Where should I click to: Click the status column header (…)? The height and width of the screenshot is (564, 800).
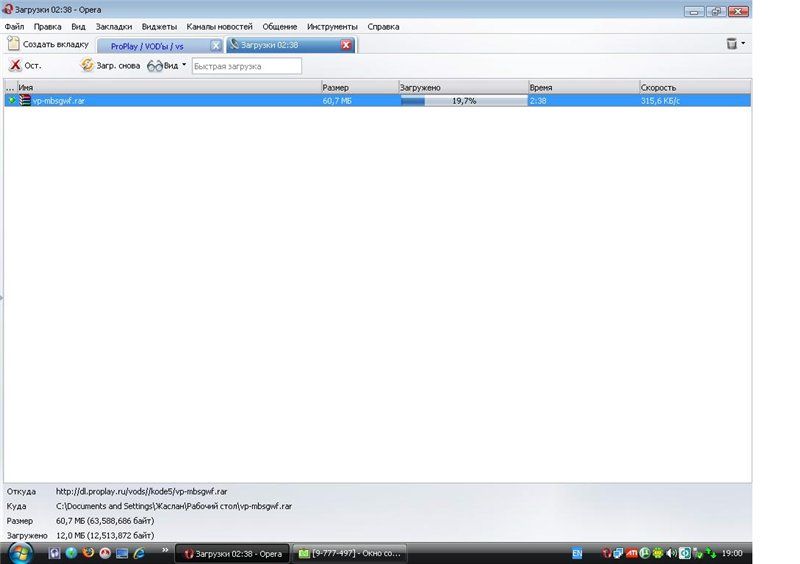coord(10,87)
